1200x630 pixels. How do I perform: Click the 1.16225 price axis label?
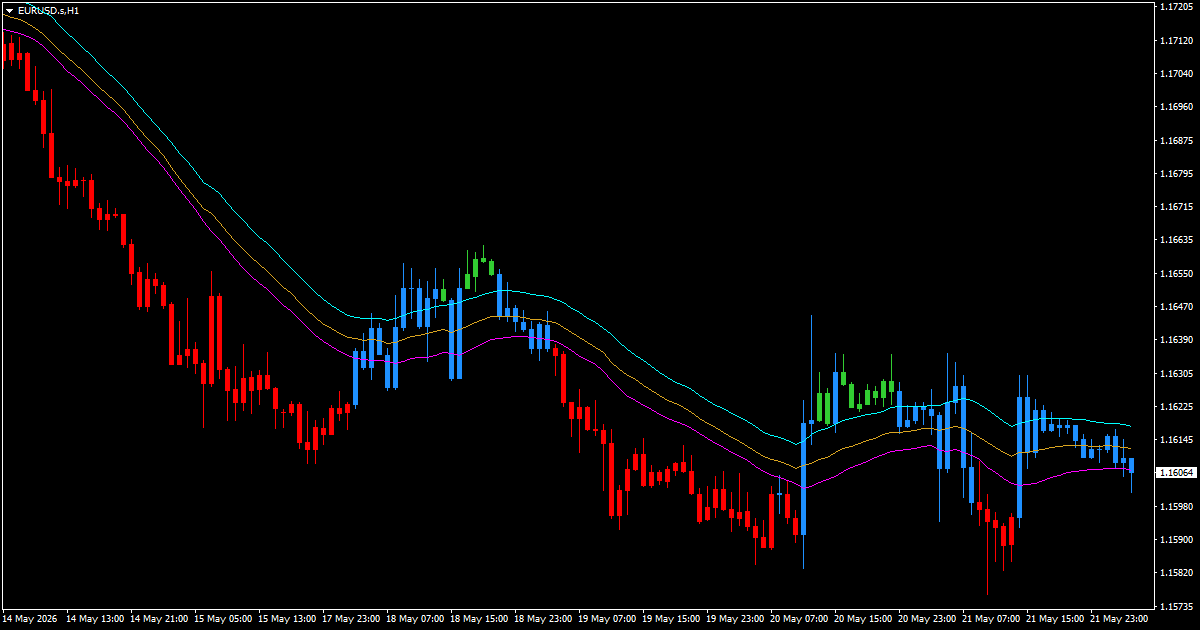pyautogui.click(x=1175, y=407)
